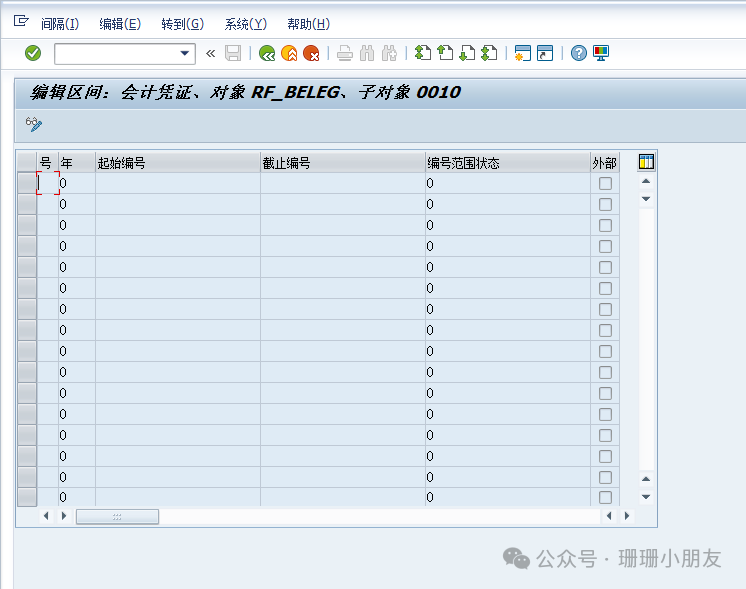The image size is (746, 589).
Task: Expand the command field dropdown arrow
Action: (185, 53)
